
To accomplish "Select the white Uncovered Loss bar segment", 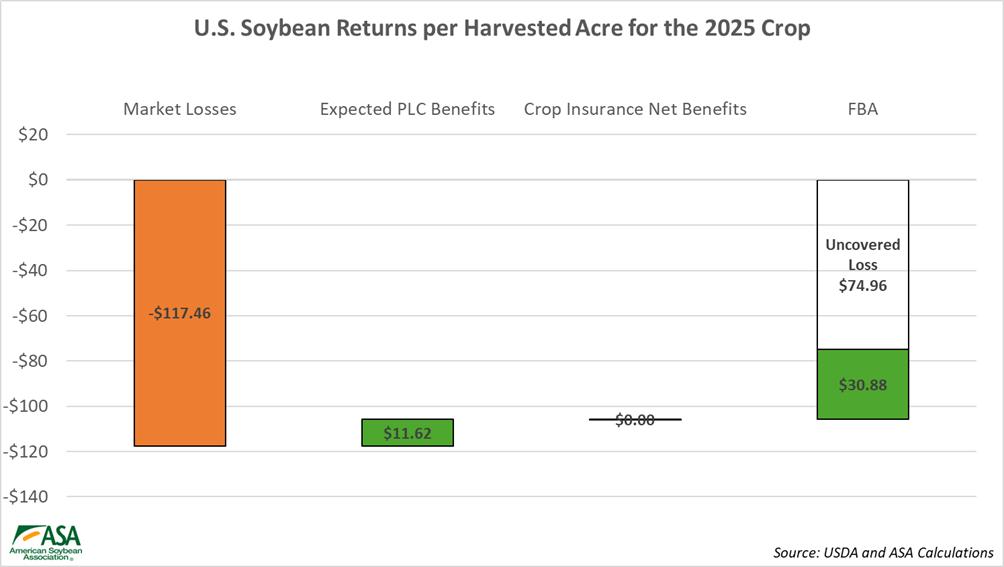I will (862, 212).
